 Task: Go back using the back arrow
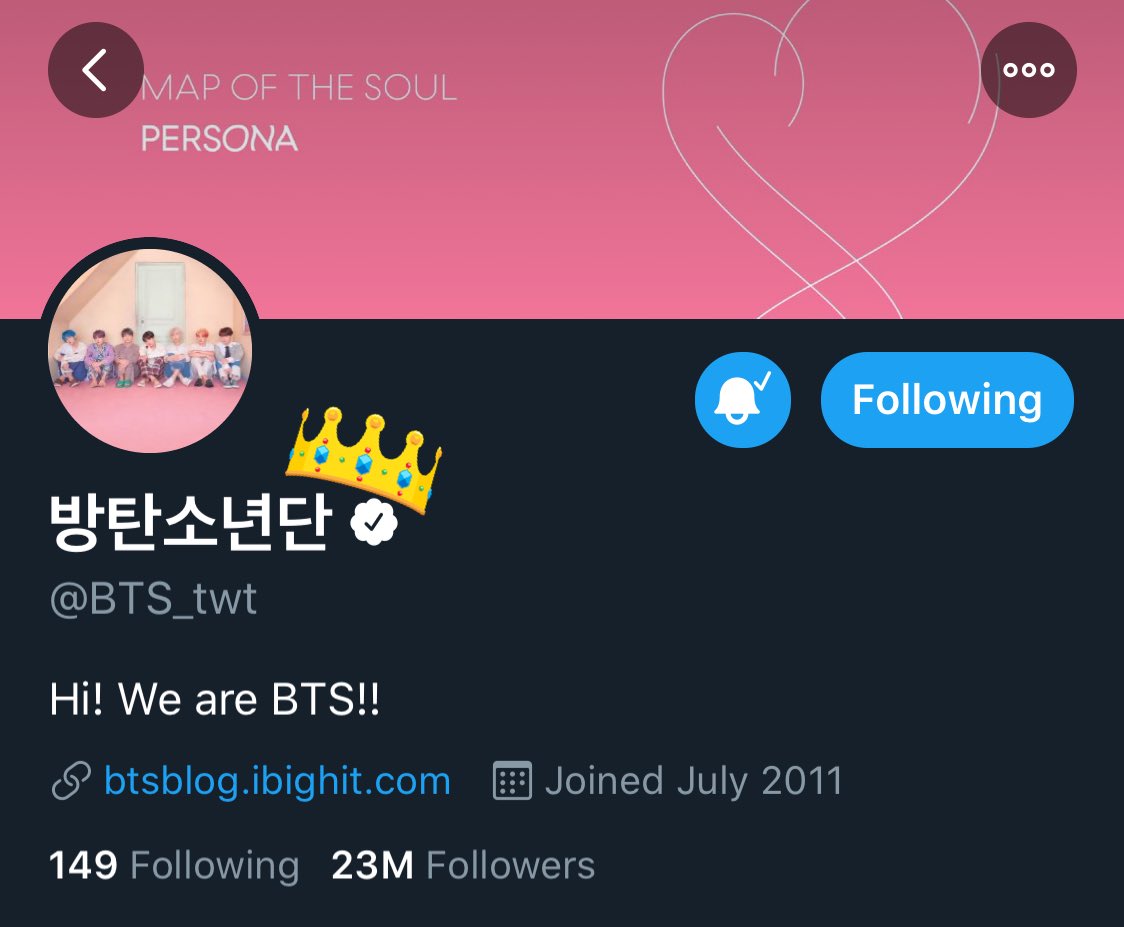[95, 70]
